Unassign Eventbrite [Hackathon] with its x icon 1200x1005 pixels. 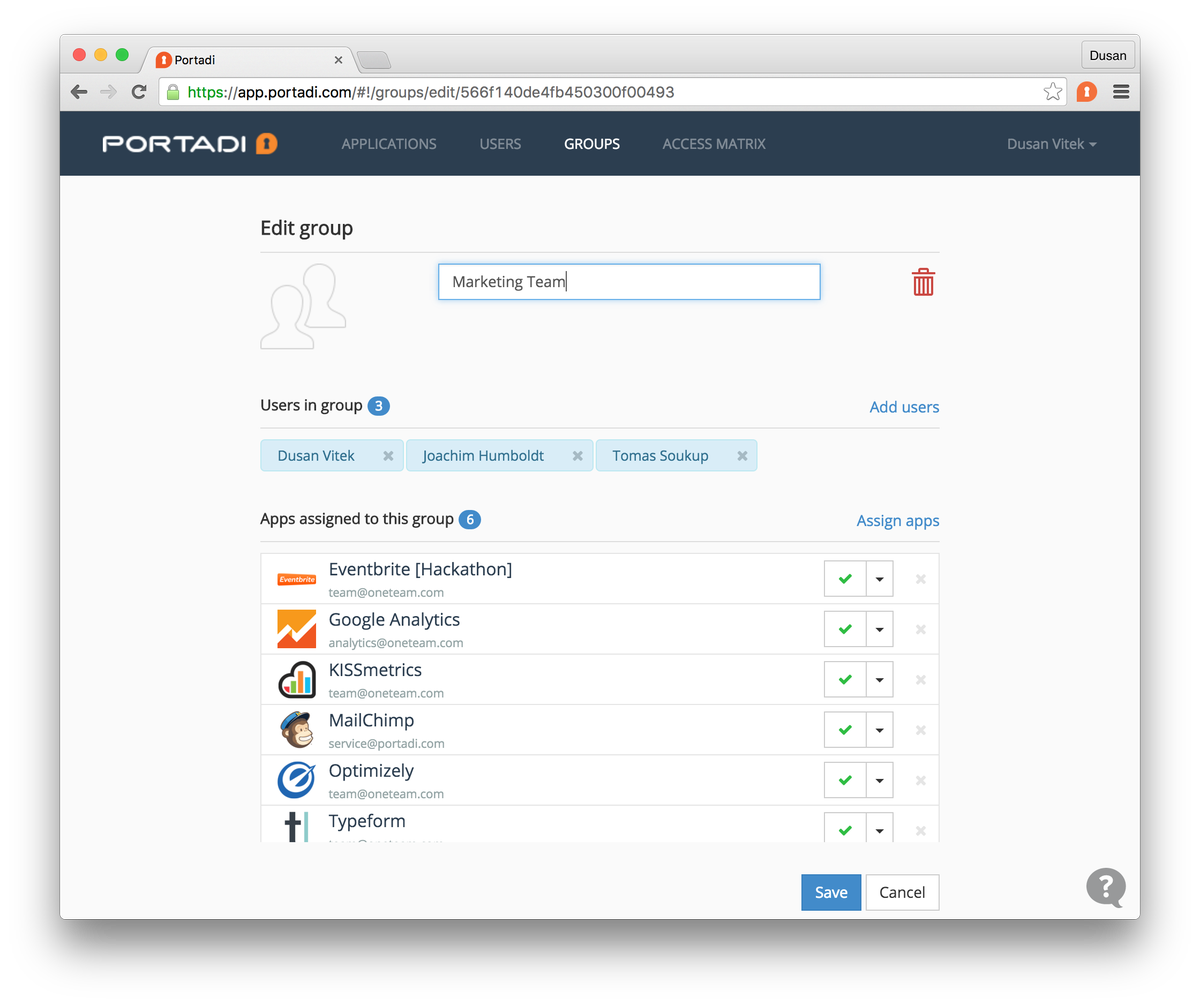point(921,579)
